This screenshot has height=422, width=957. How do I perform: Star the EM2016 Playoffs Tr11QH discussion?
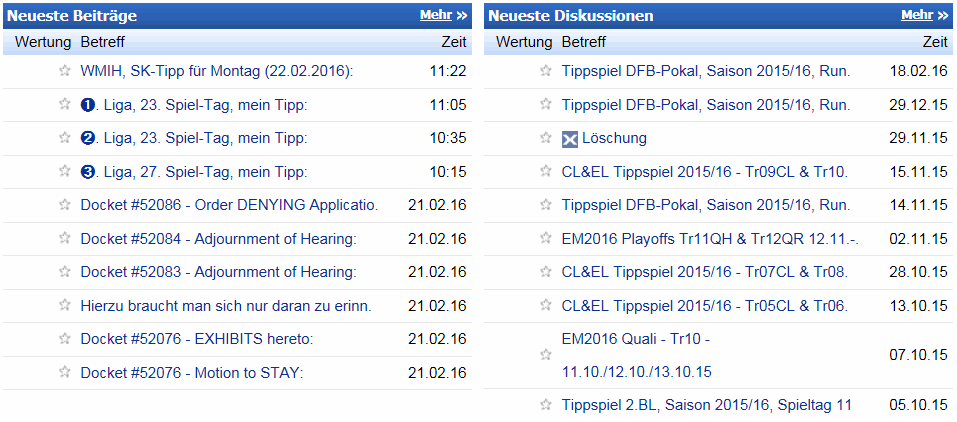tap(546, 238)
